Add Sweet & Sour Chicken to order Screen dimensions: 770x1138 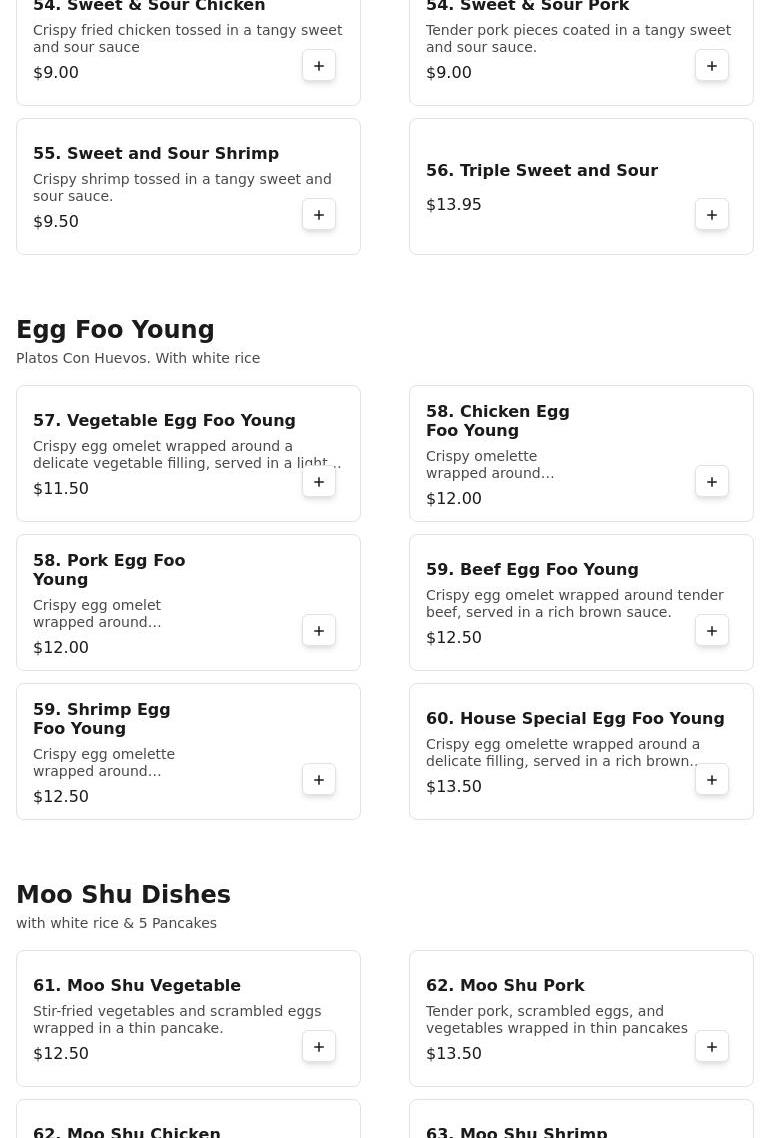point(319,66)
